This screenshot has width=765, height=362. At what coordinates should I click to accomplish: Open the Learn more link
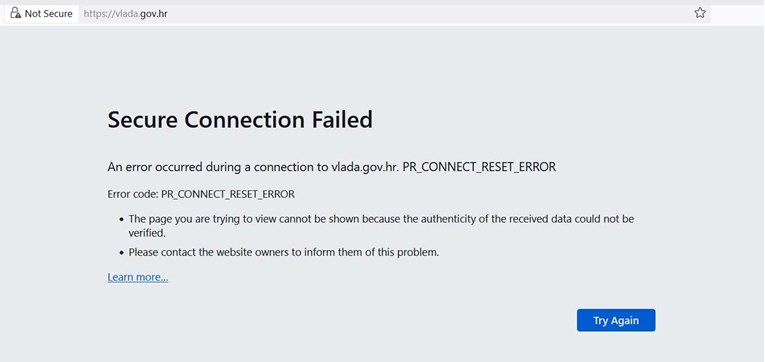pyautogui.click(x=138, y=277)
